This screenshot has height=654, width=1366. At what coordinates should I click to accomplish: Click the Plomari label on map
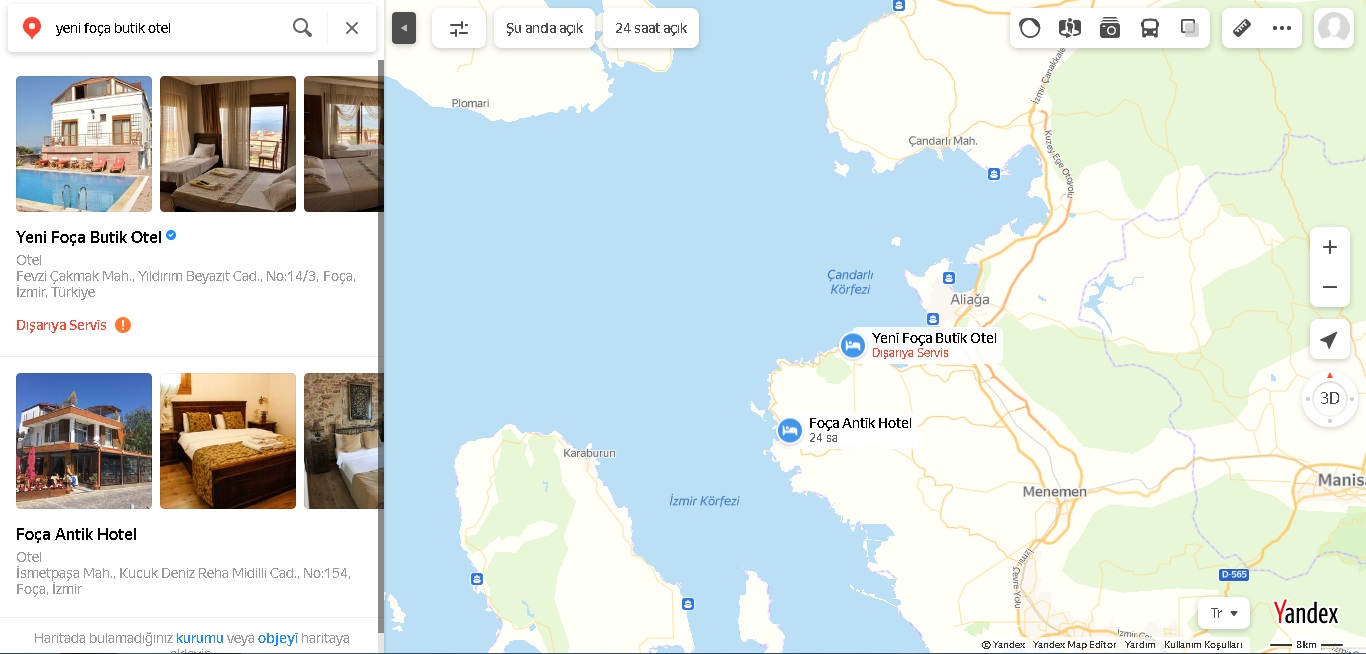point(470,103)
